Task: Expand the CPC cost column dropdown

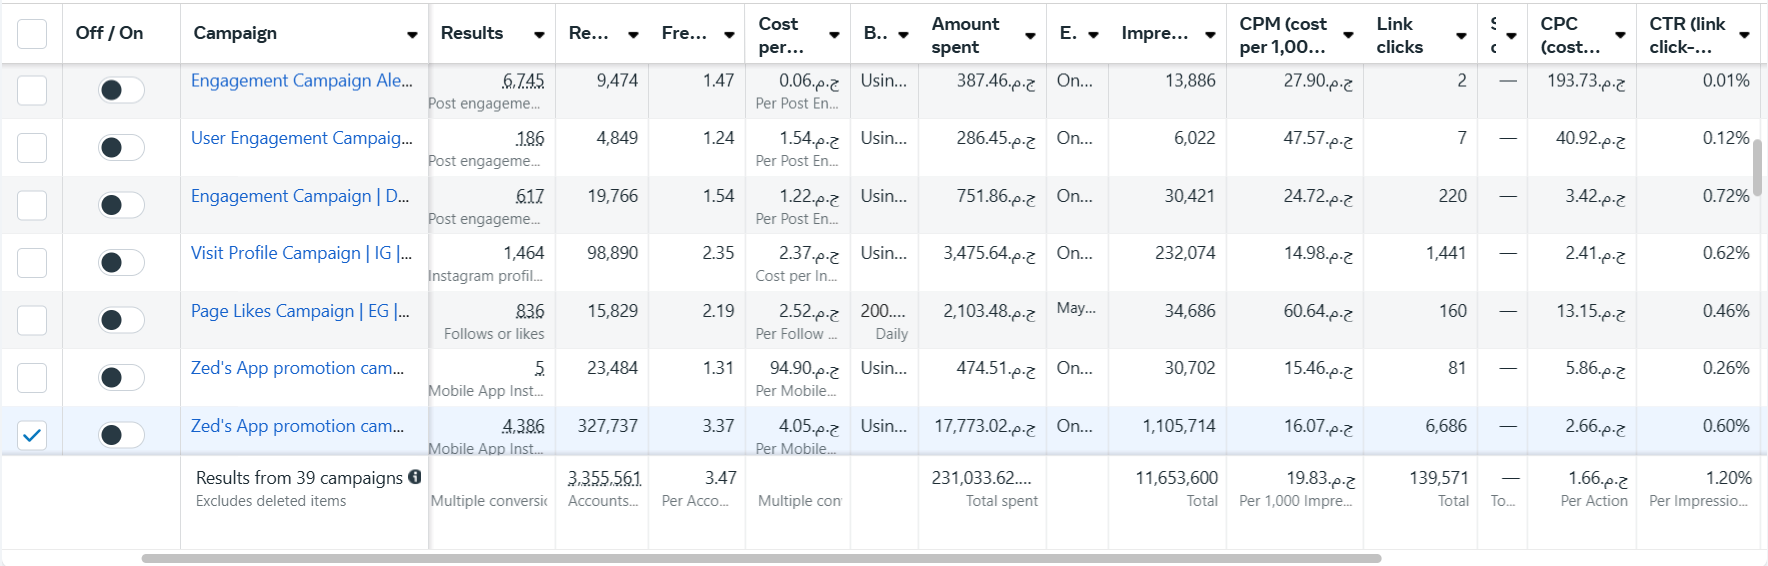Action: point(1620,35)
